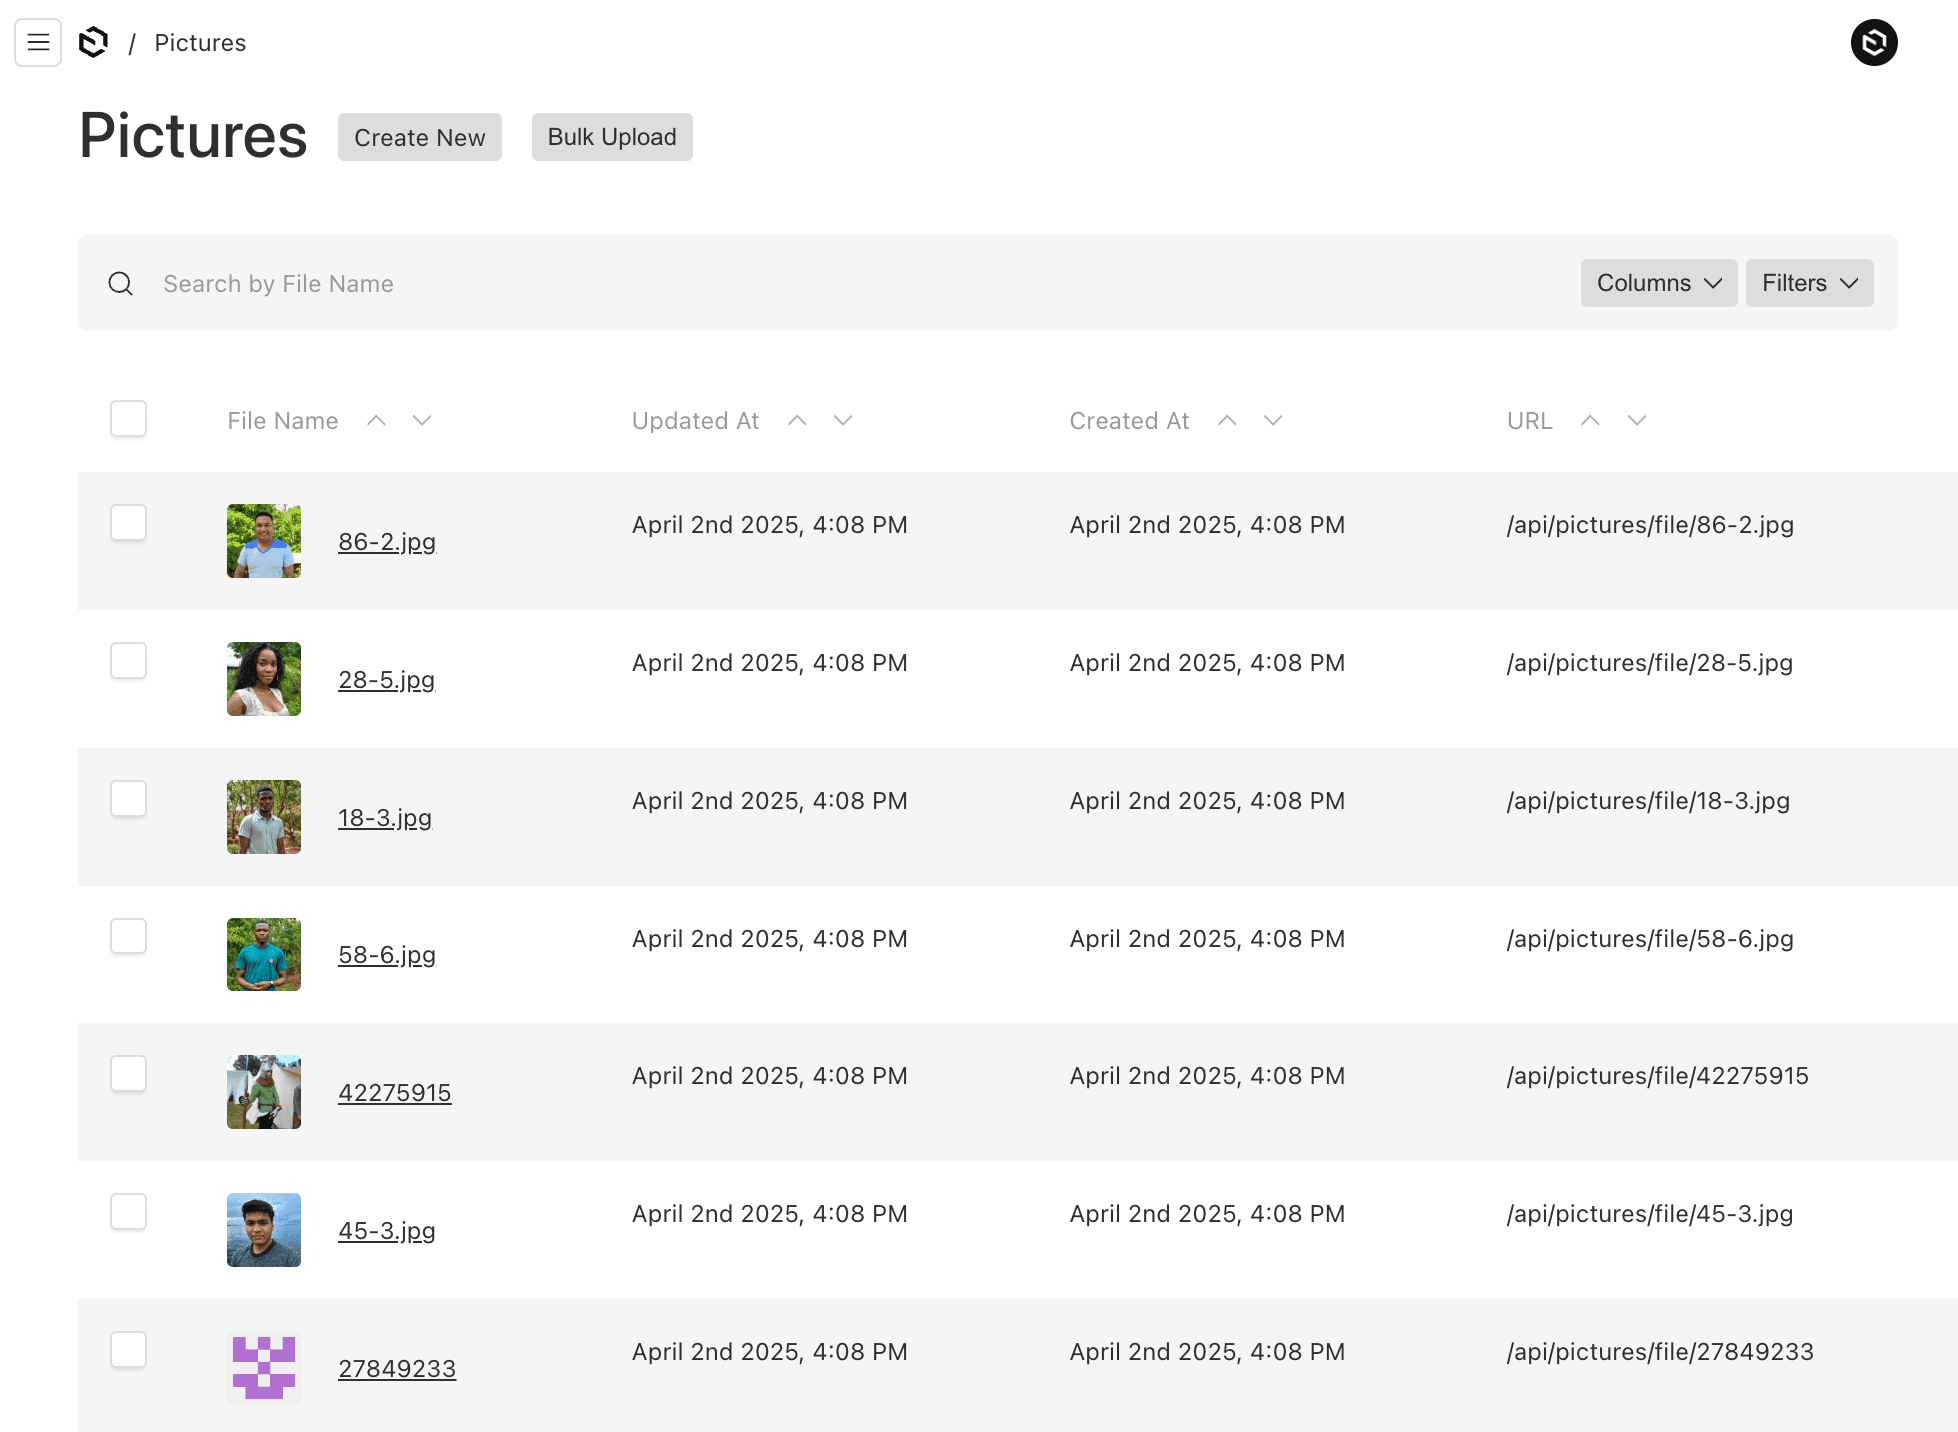Open the 42275915 file link
Screen dimensions: 1958x1432
[x=395, y=1093]
